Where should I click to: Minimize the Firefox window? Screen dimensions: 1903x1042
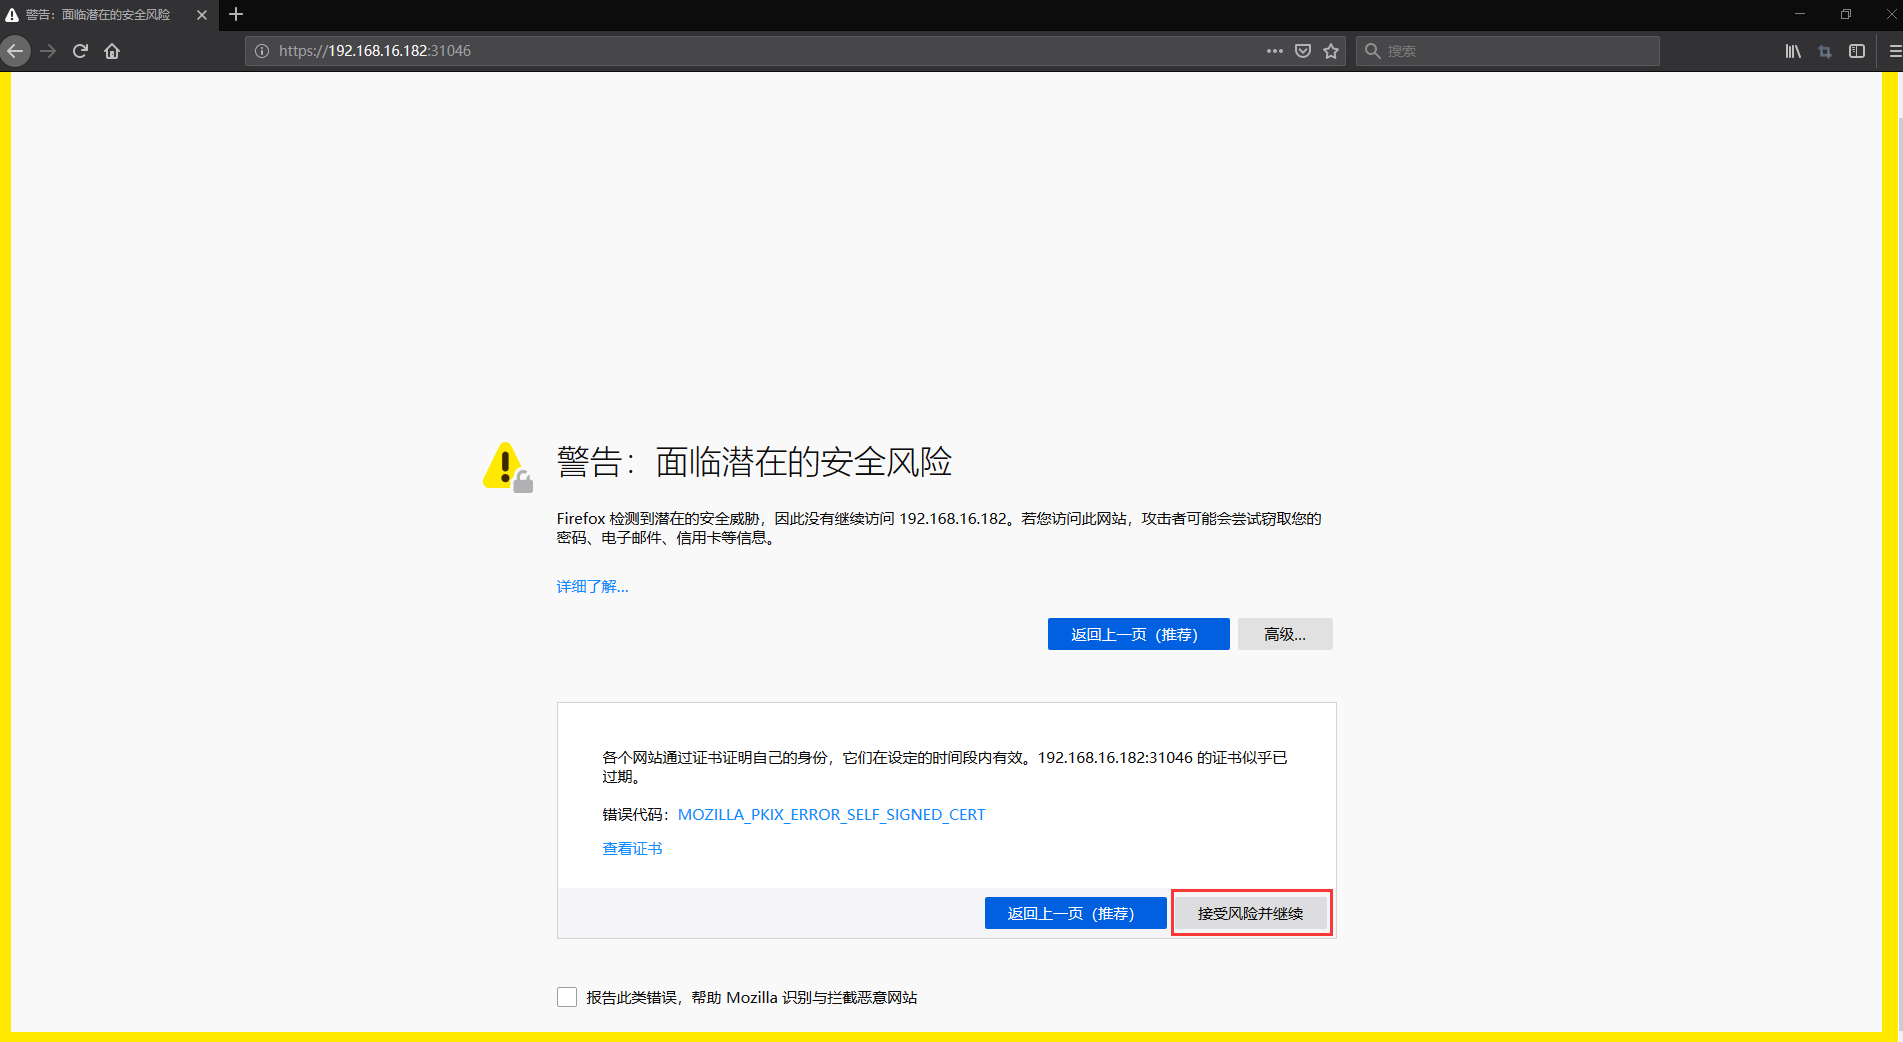coord(1799,14)
